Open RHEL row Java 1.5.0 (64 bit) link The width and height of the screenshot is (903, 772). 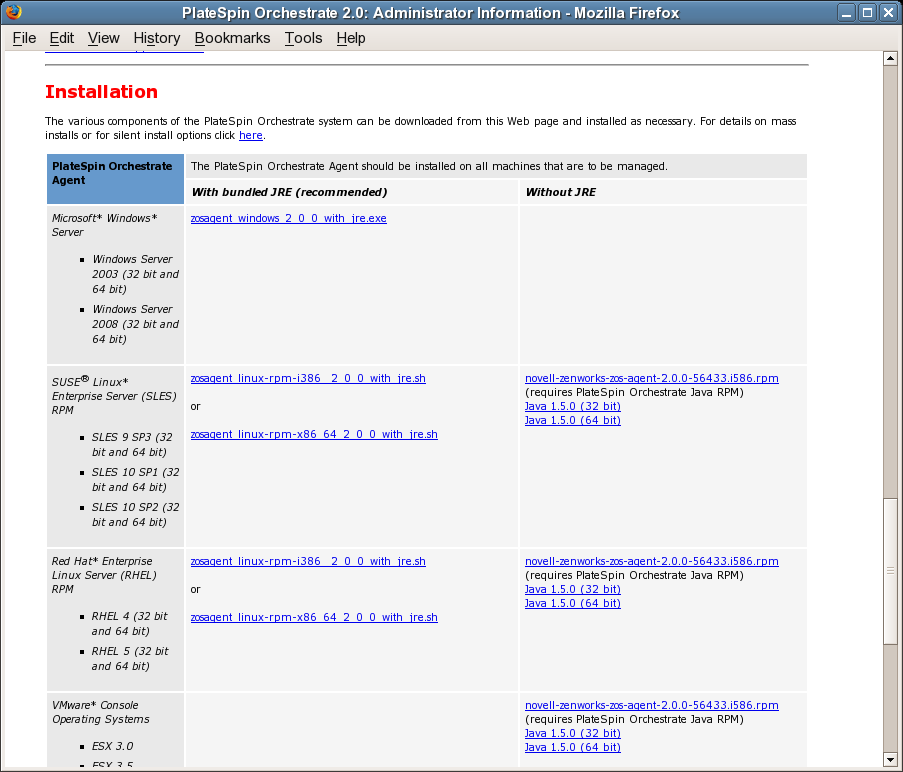572,603
